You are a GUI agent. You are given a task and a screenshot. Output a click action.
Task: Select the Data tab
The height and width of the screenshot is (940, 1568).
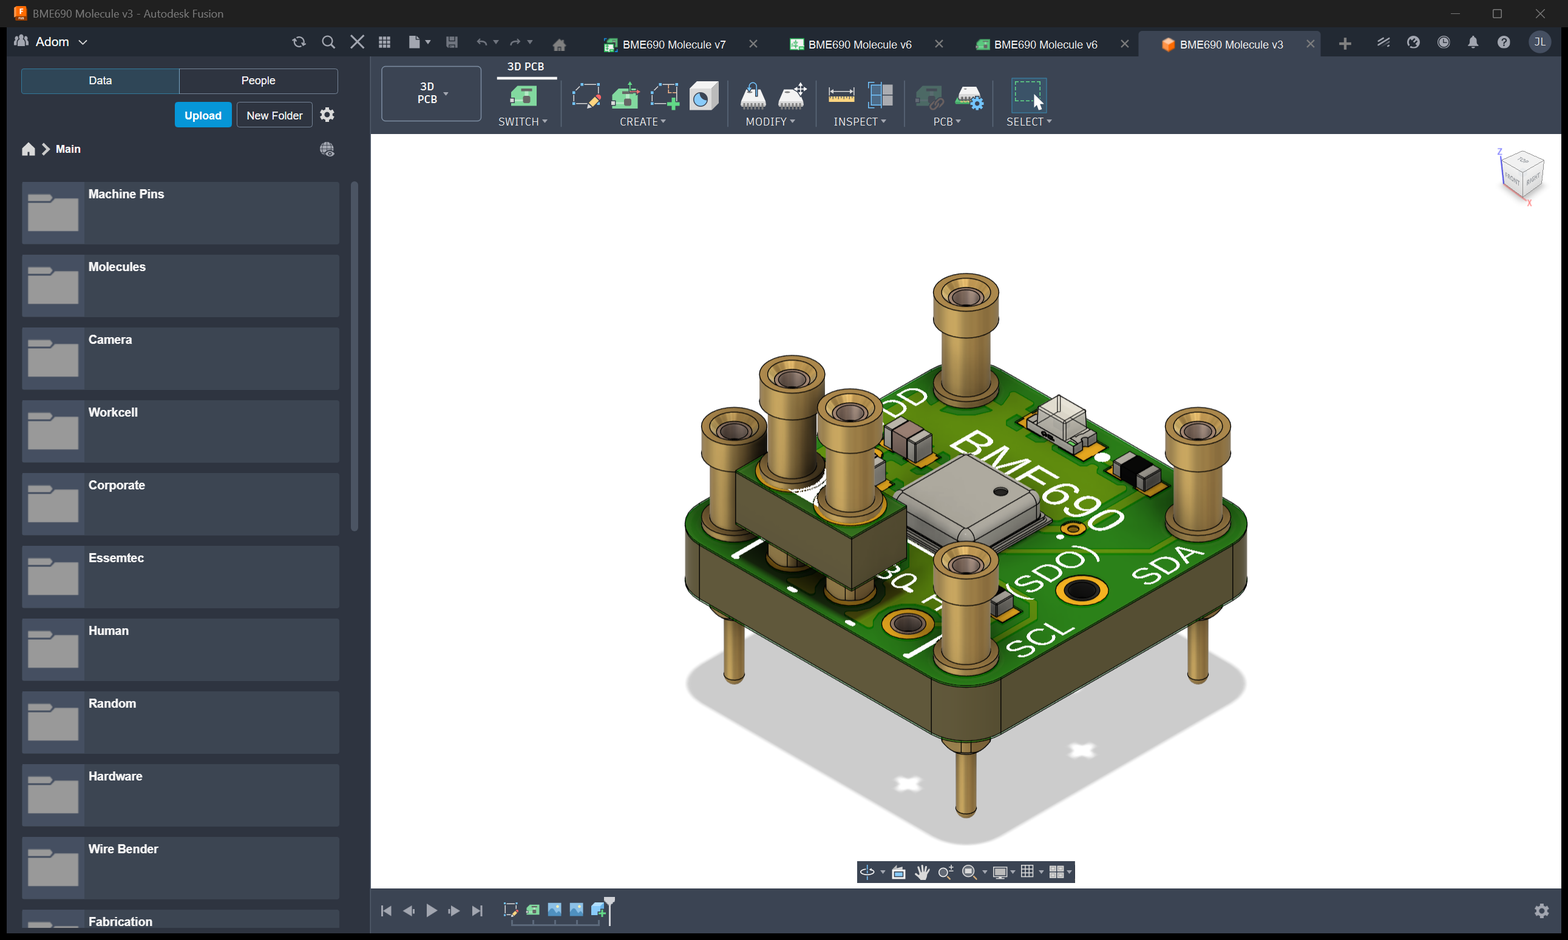(100, 81)
